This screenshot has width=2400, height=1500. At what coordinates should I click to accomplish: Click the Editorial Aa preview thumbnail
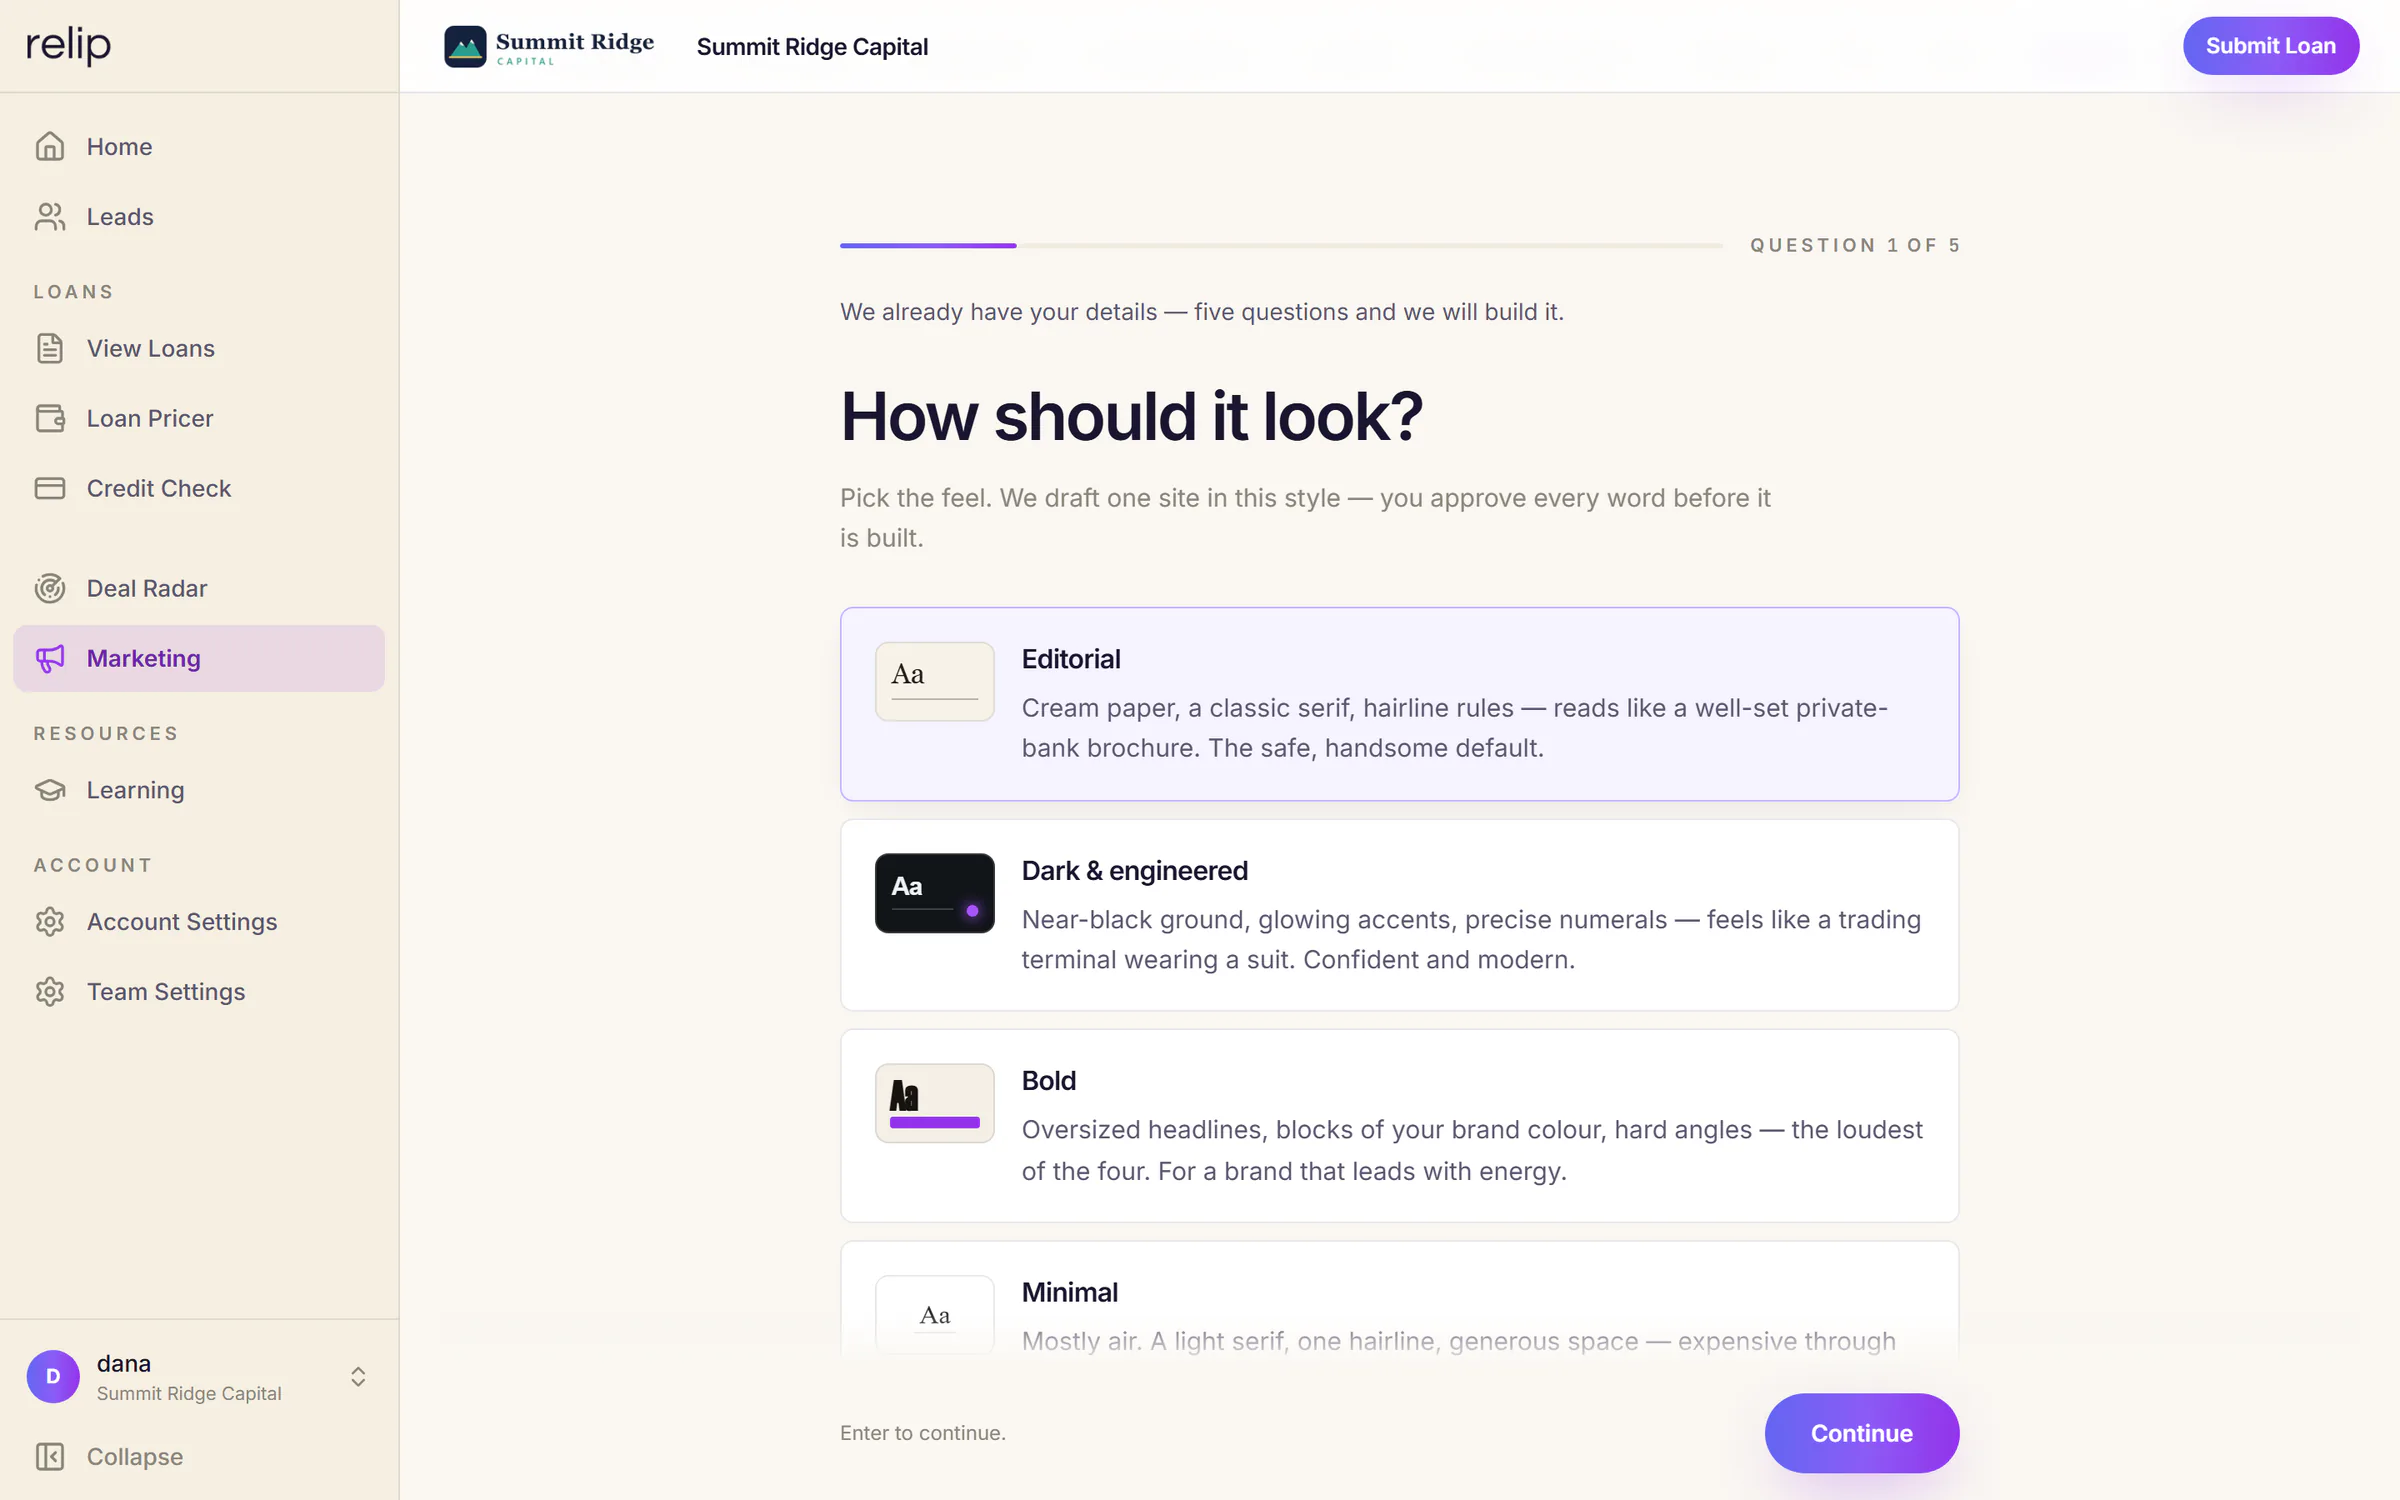[x=934, y=681]
